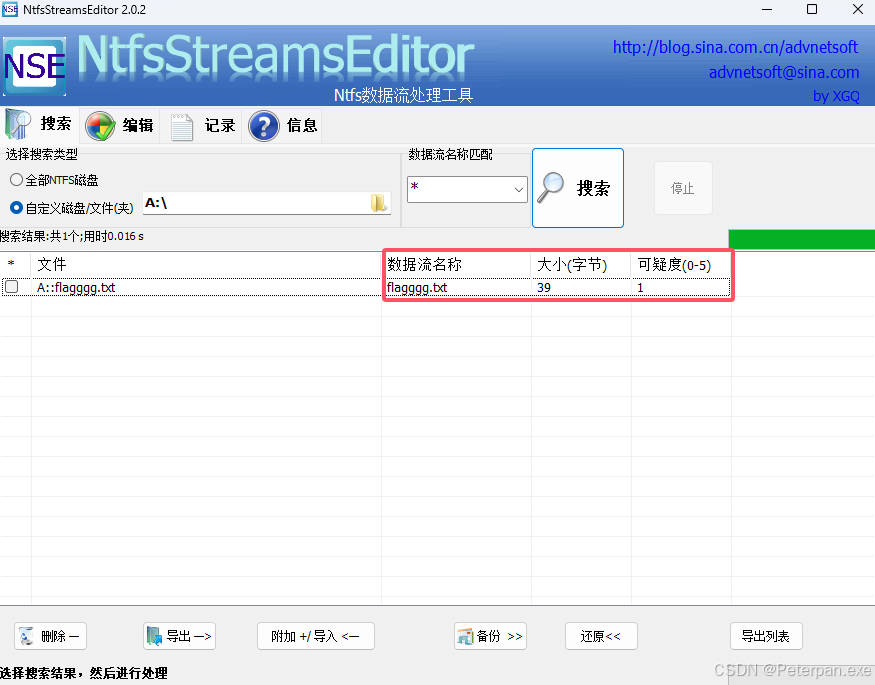The width and height of the screenshot is (875, 685).
Task: Click advnetsoft@sina.com email link
Action: point(783,73)
